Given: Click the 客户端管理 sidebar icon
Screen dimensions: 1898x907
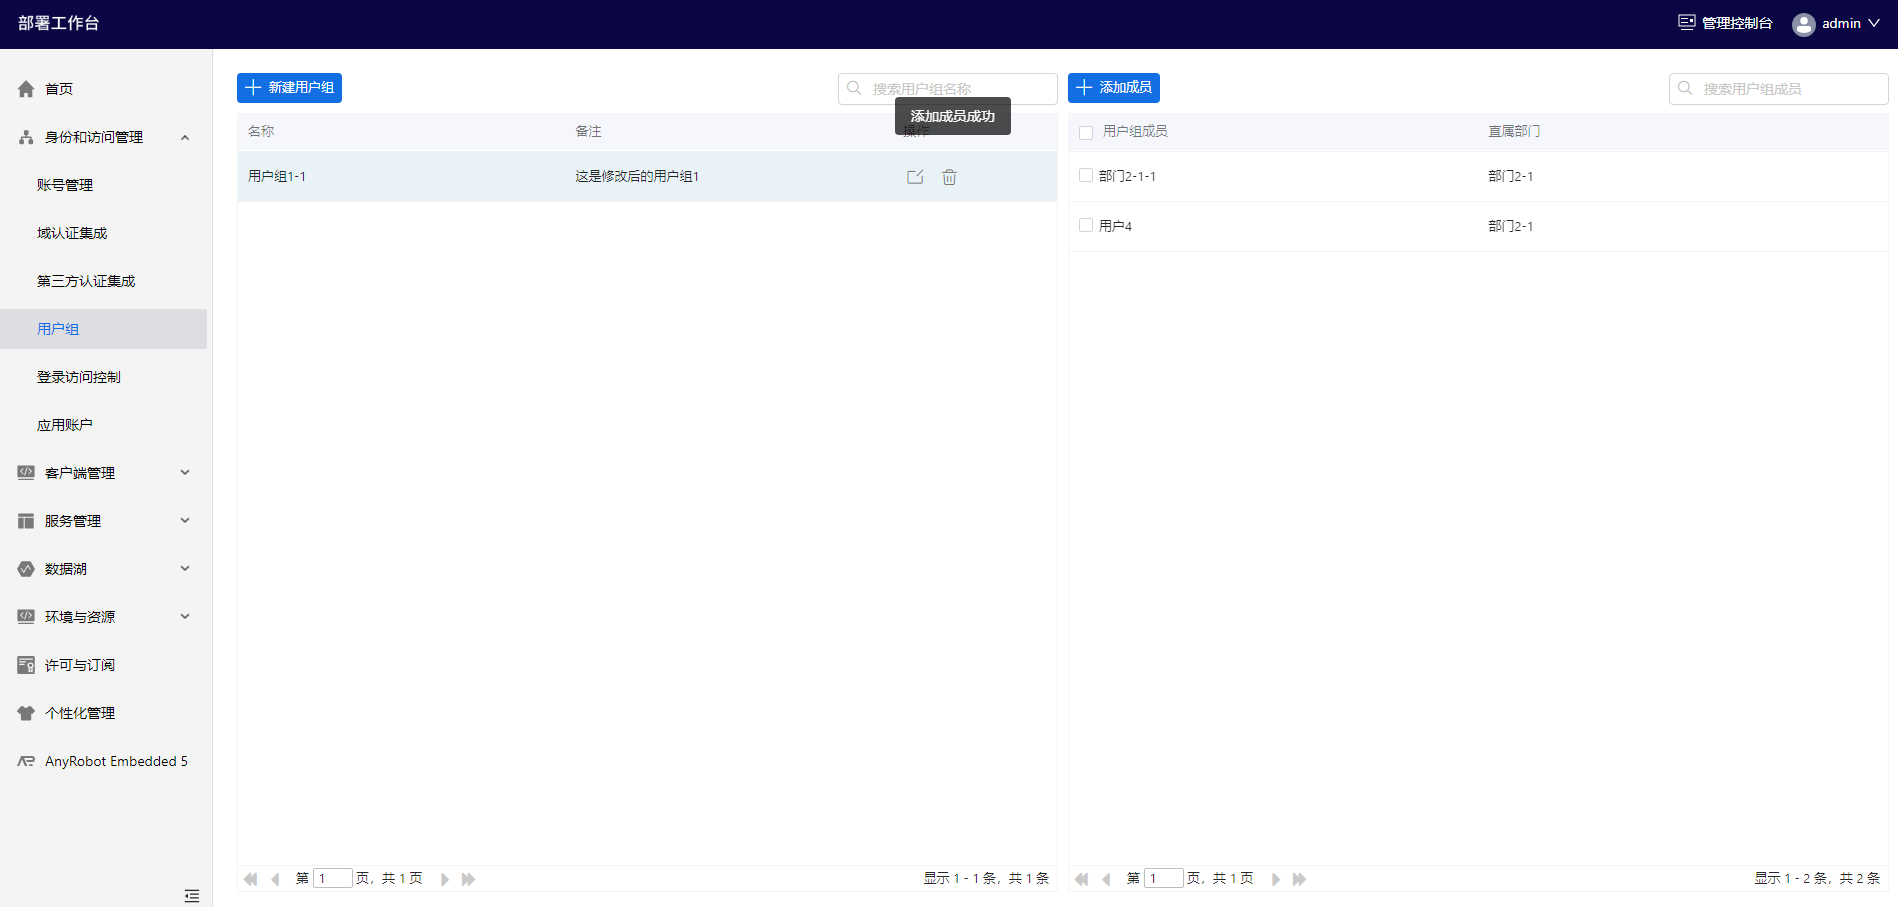Looking at the screenshot, I should tap(26, 473).
